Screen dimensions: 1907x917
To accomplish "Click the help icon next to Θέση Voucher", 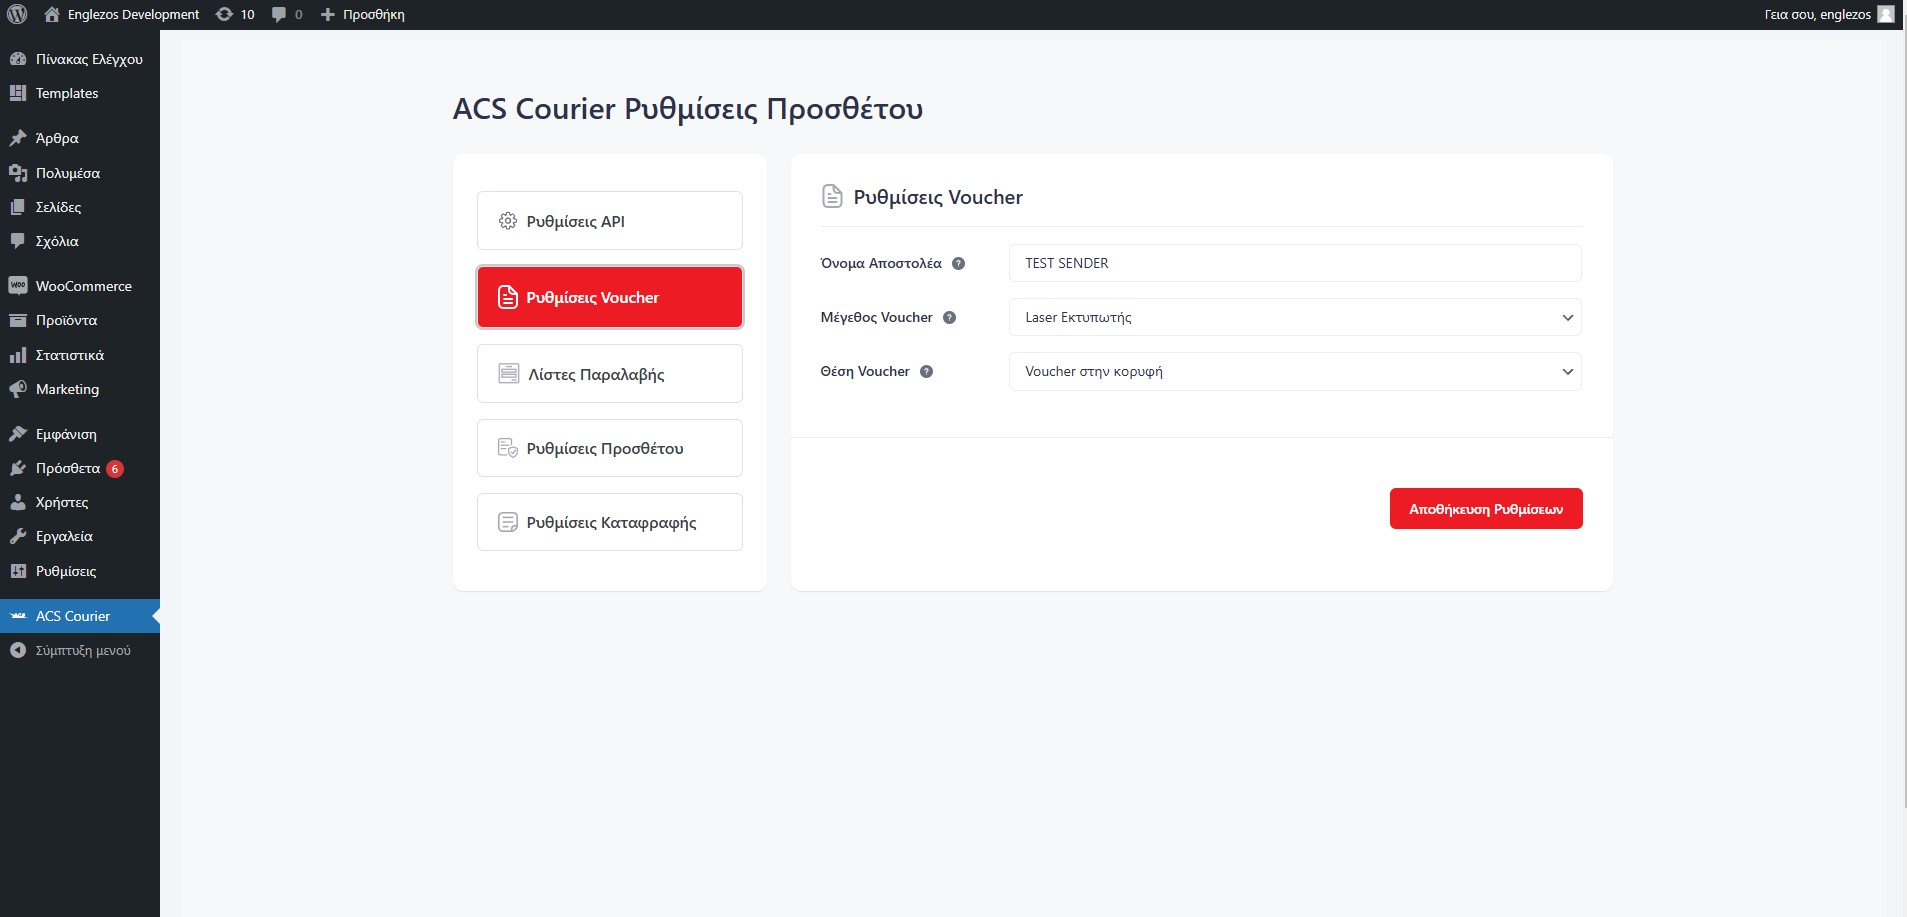I will tap(926, 372).
